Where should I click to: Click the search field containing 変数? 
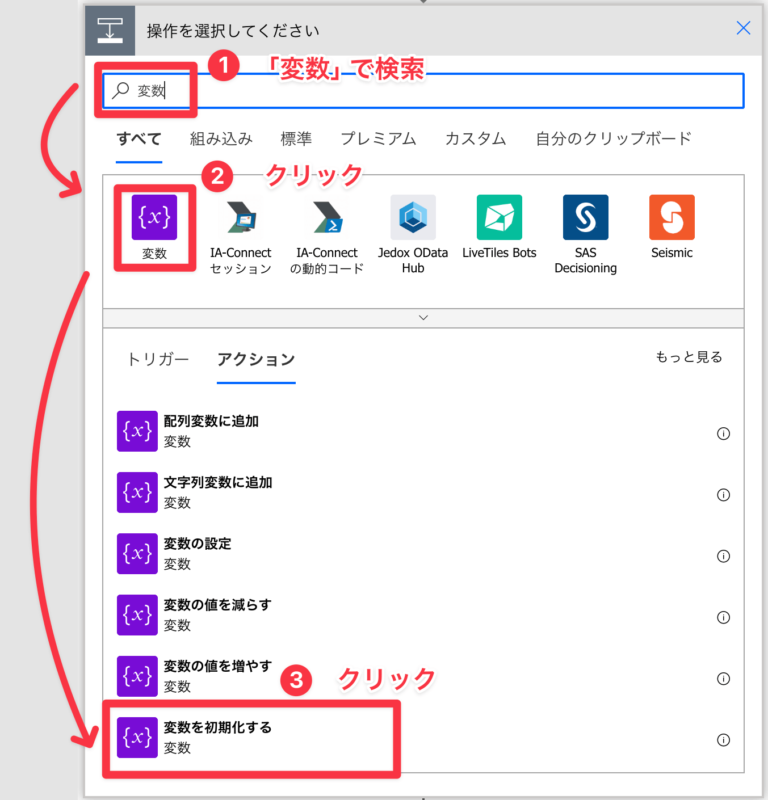pos(450,90)
